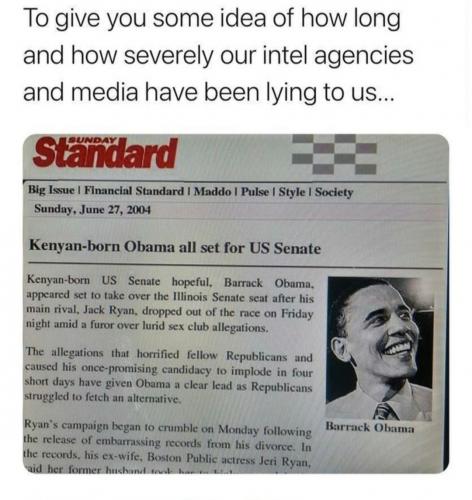Open the Big Issue section
This screenshot has width=472, height=500.
click(52, 190)
